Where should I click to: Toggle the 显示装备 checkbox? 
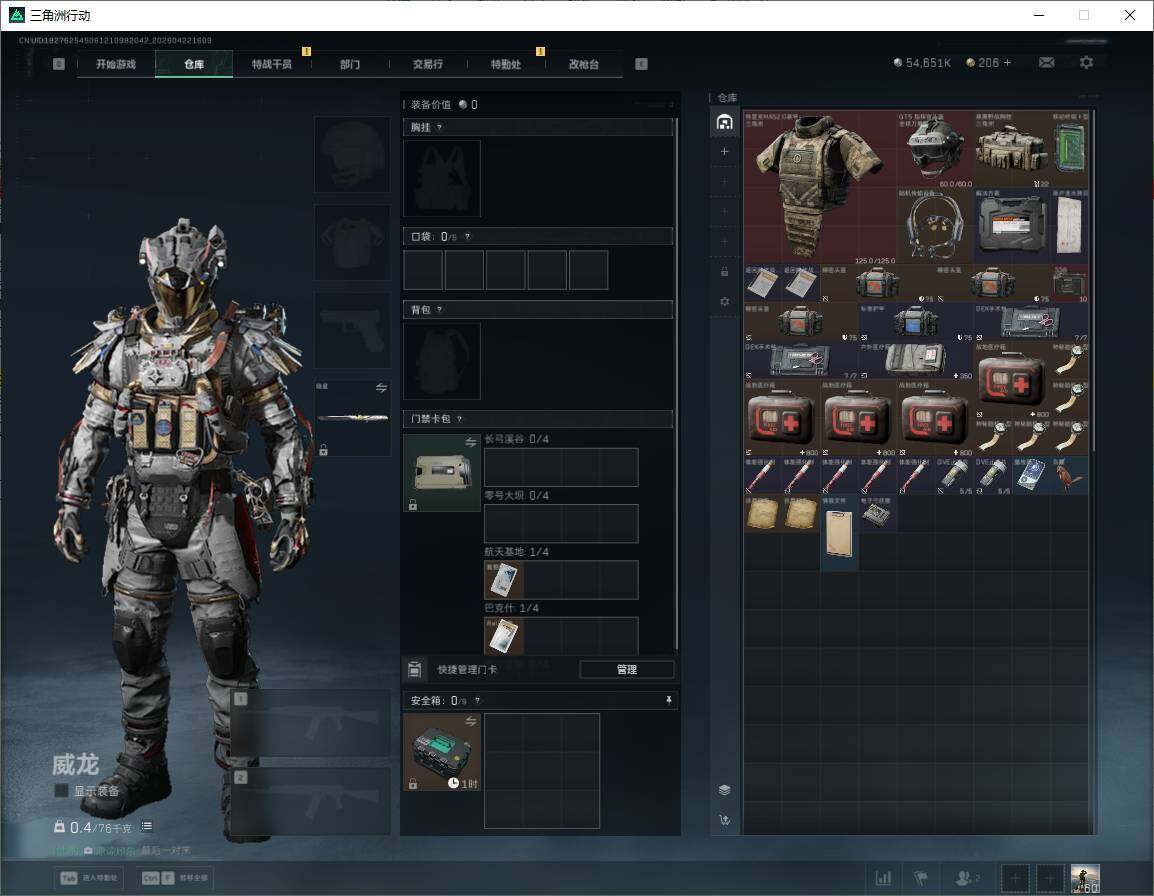61,791
